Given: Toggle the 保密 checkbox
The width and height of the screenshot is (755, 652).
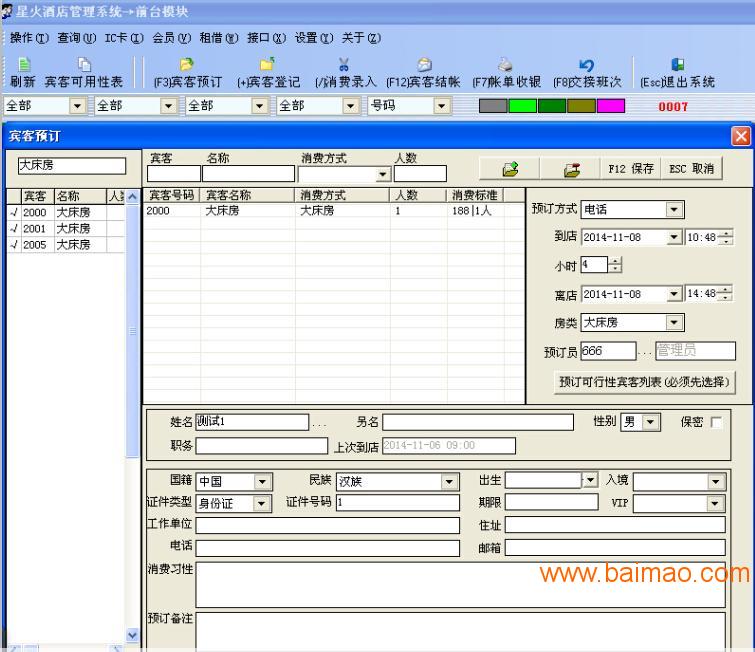Looking at the screenshot, I should point(716,422).
